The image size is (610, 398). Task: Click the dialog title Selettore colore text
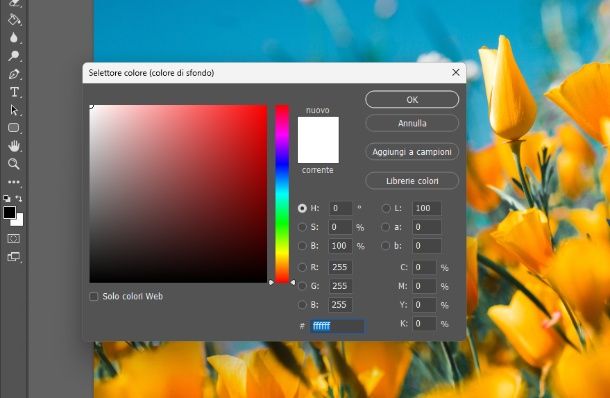pyautogui.click(x=151, y=73)
